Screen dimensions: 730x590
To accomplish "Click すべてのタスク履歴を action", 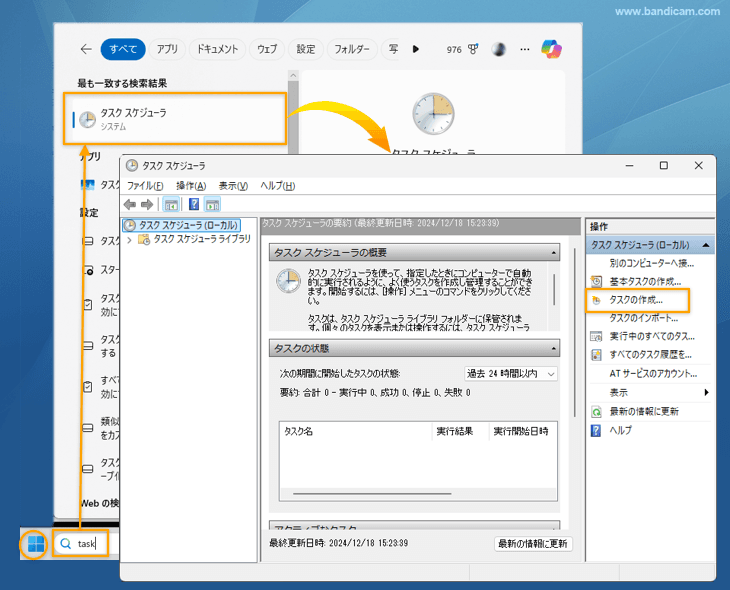I will pyautogui.click(x=650, y=355).
